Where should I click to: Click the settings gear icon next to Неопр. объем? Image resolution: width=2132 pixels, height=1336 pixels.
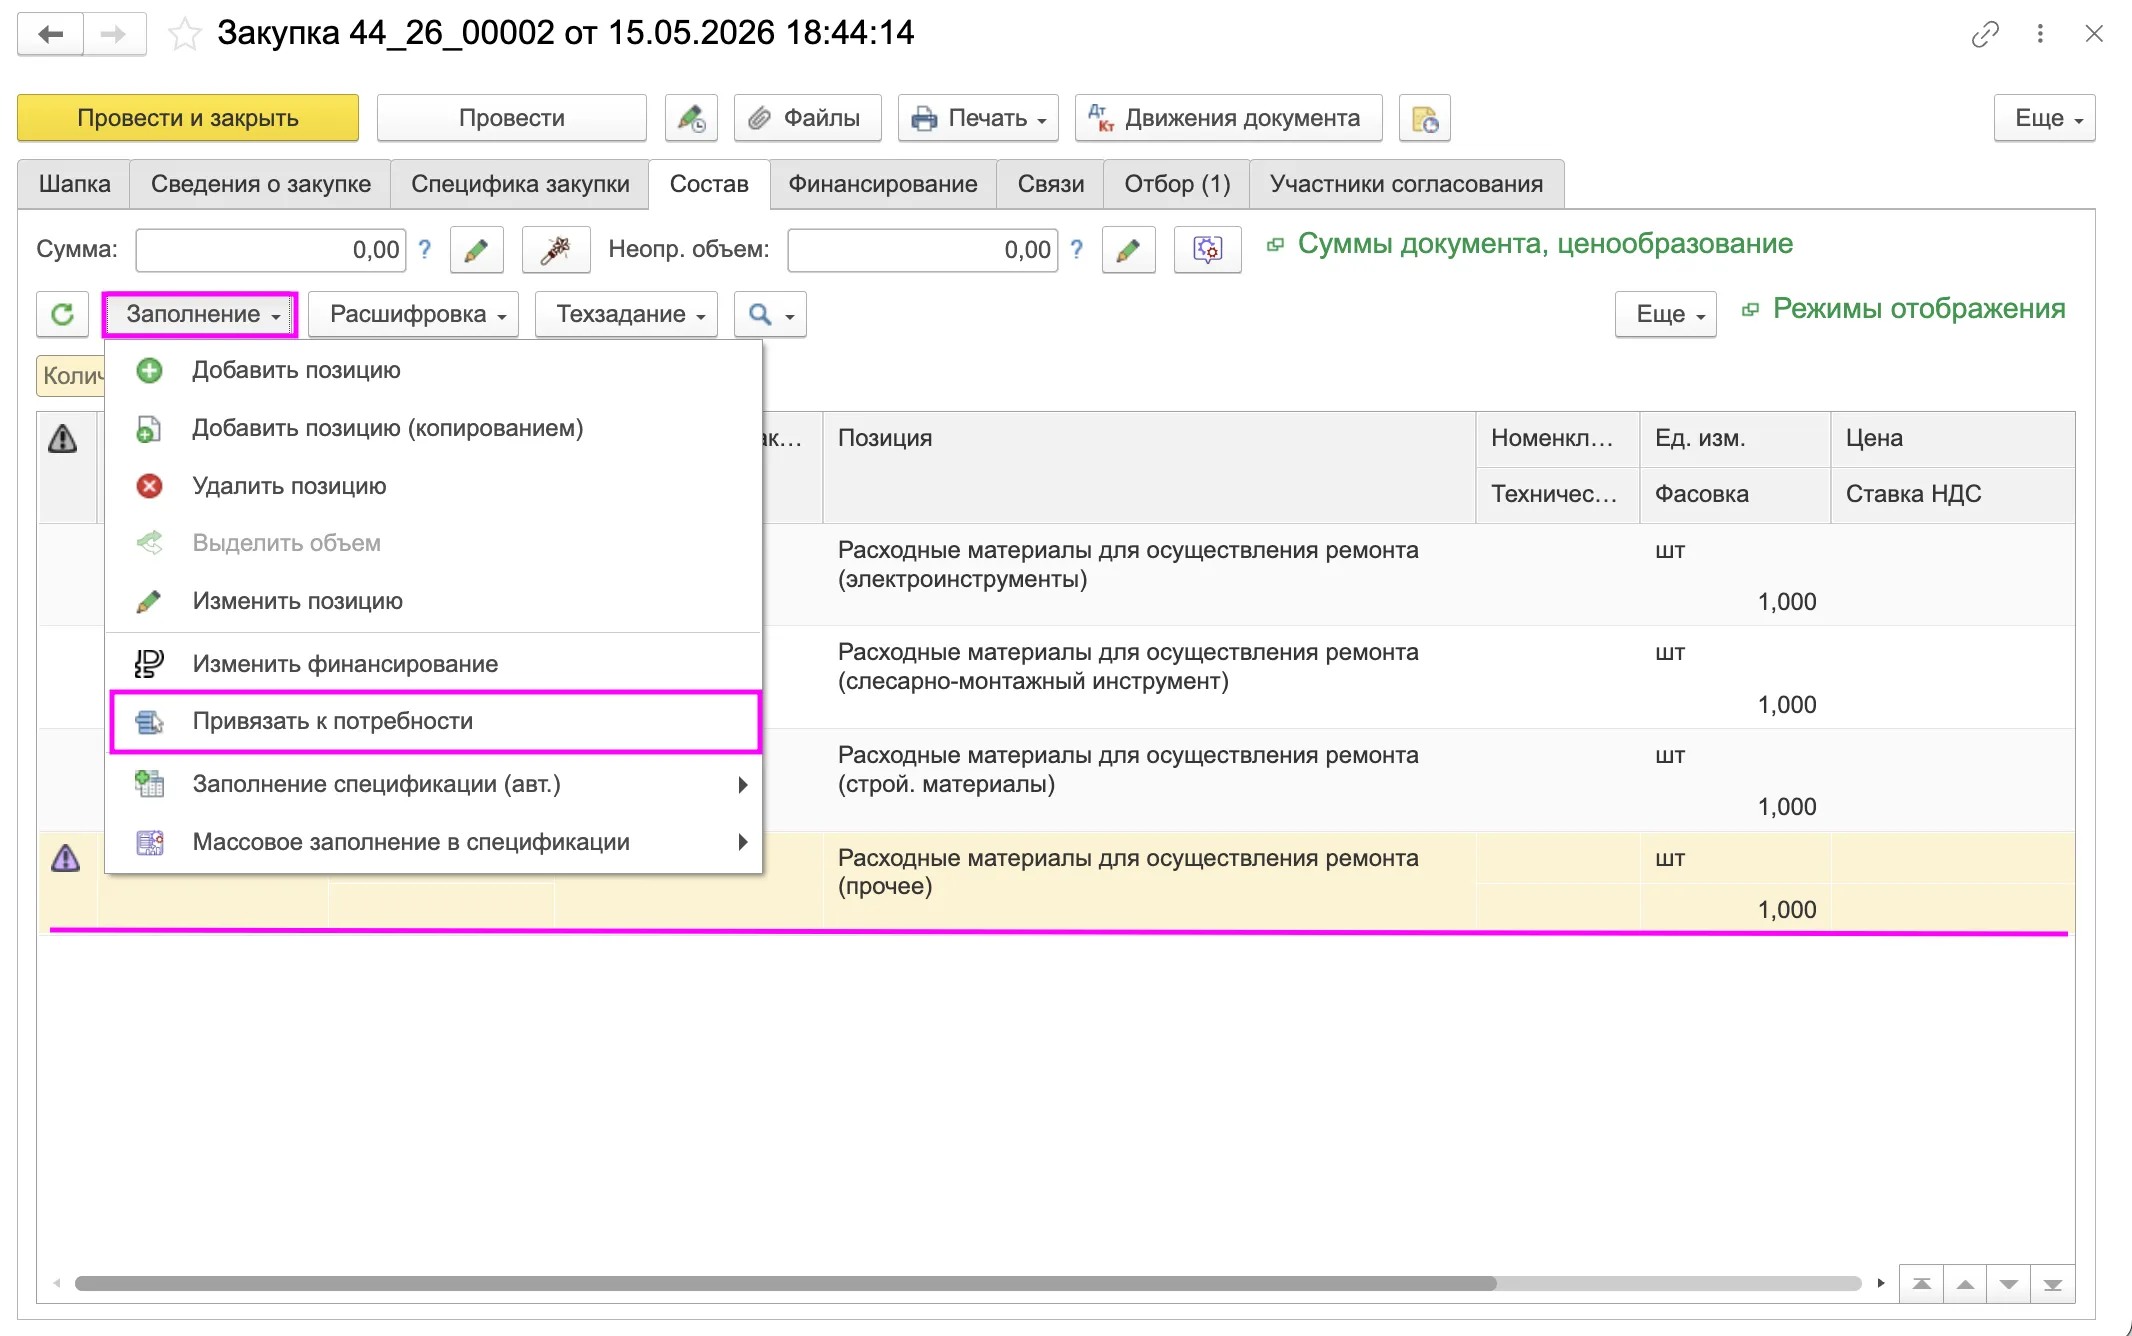(x=1207, y=250)
